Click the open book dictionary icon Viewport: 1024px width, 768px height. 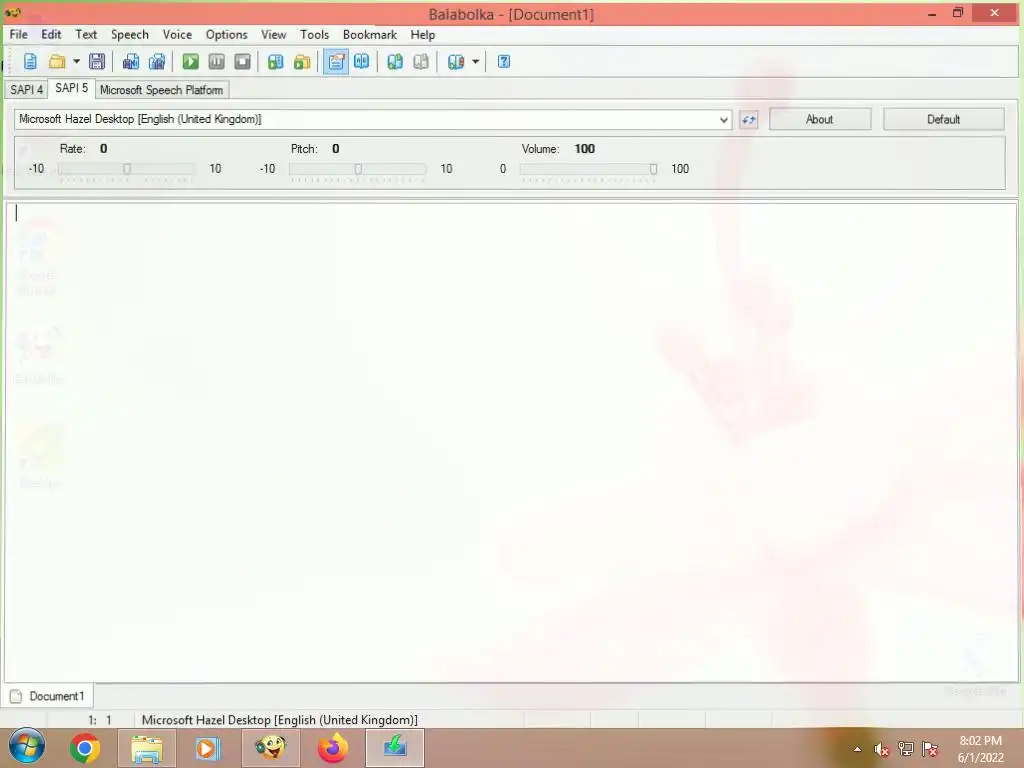[361, 62]
